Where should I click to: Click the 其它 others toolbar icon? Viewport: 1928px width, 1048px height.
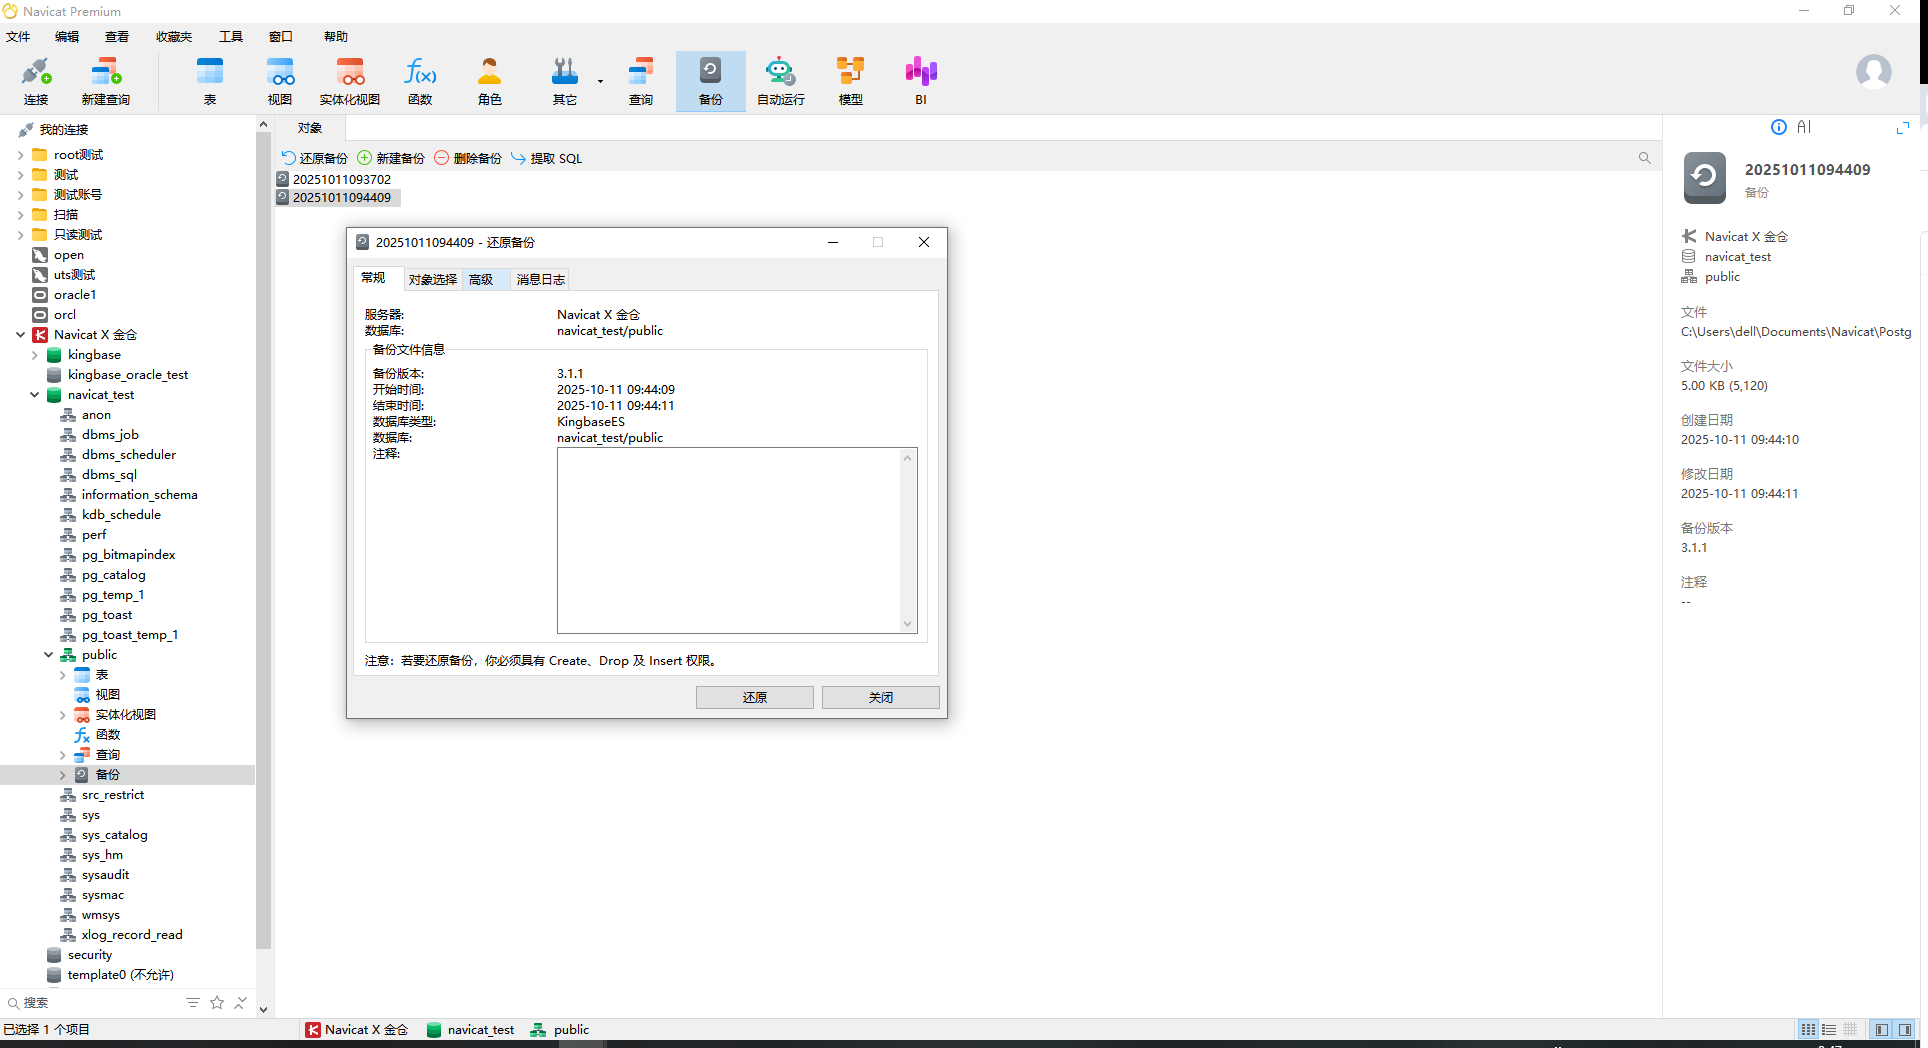(565, 81)
